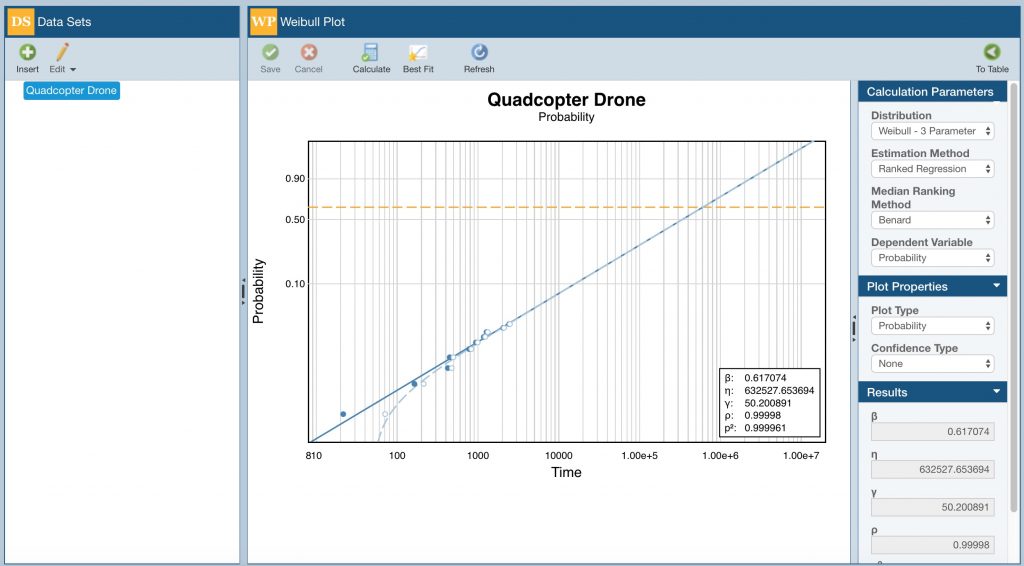Click the η result field
The width and height of the screenshot is (1024, 566).
coord(933,469)
